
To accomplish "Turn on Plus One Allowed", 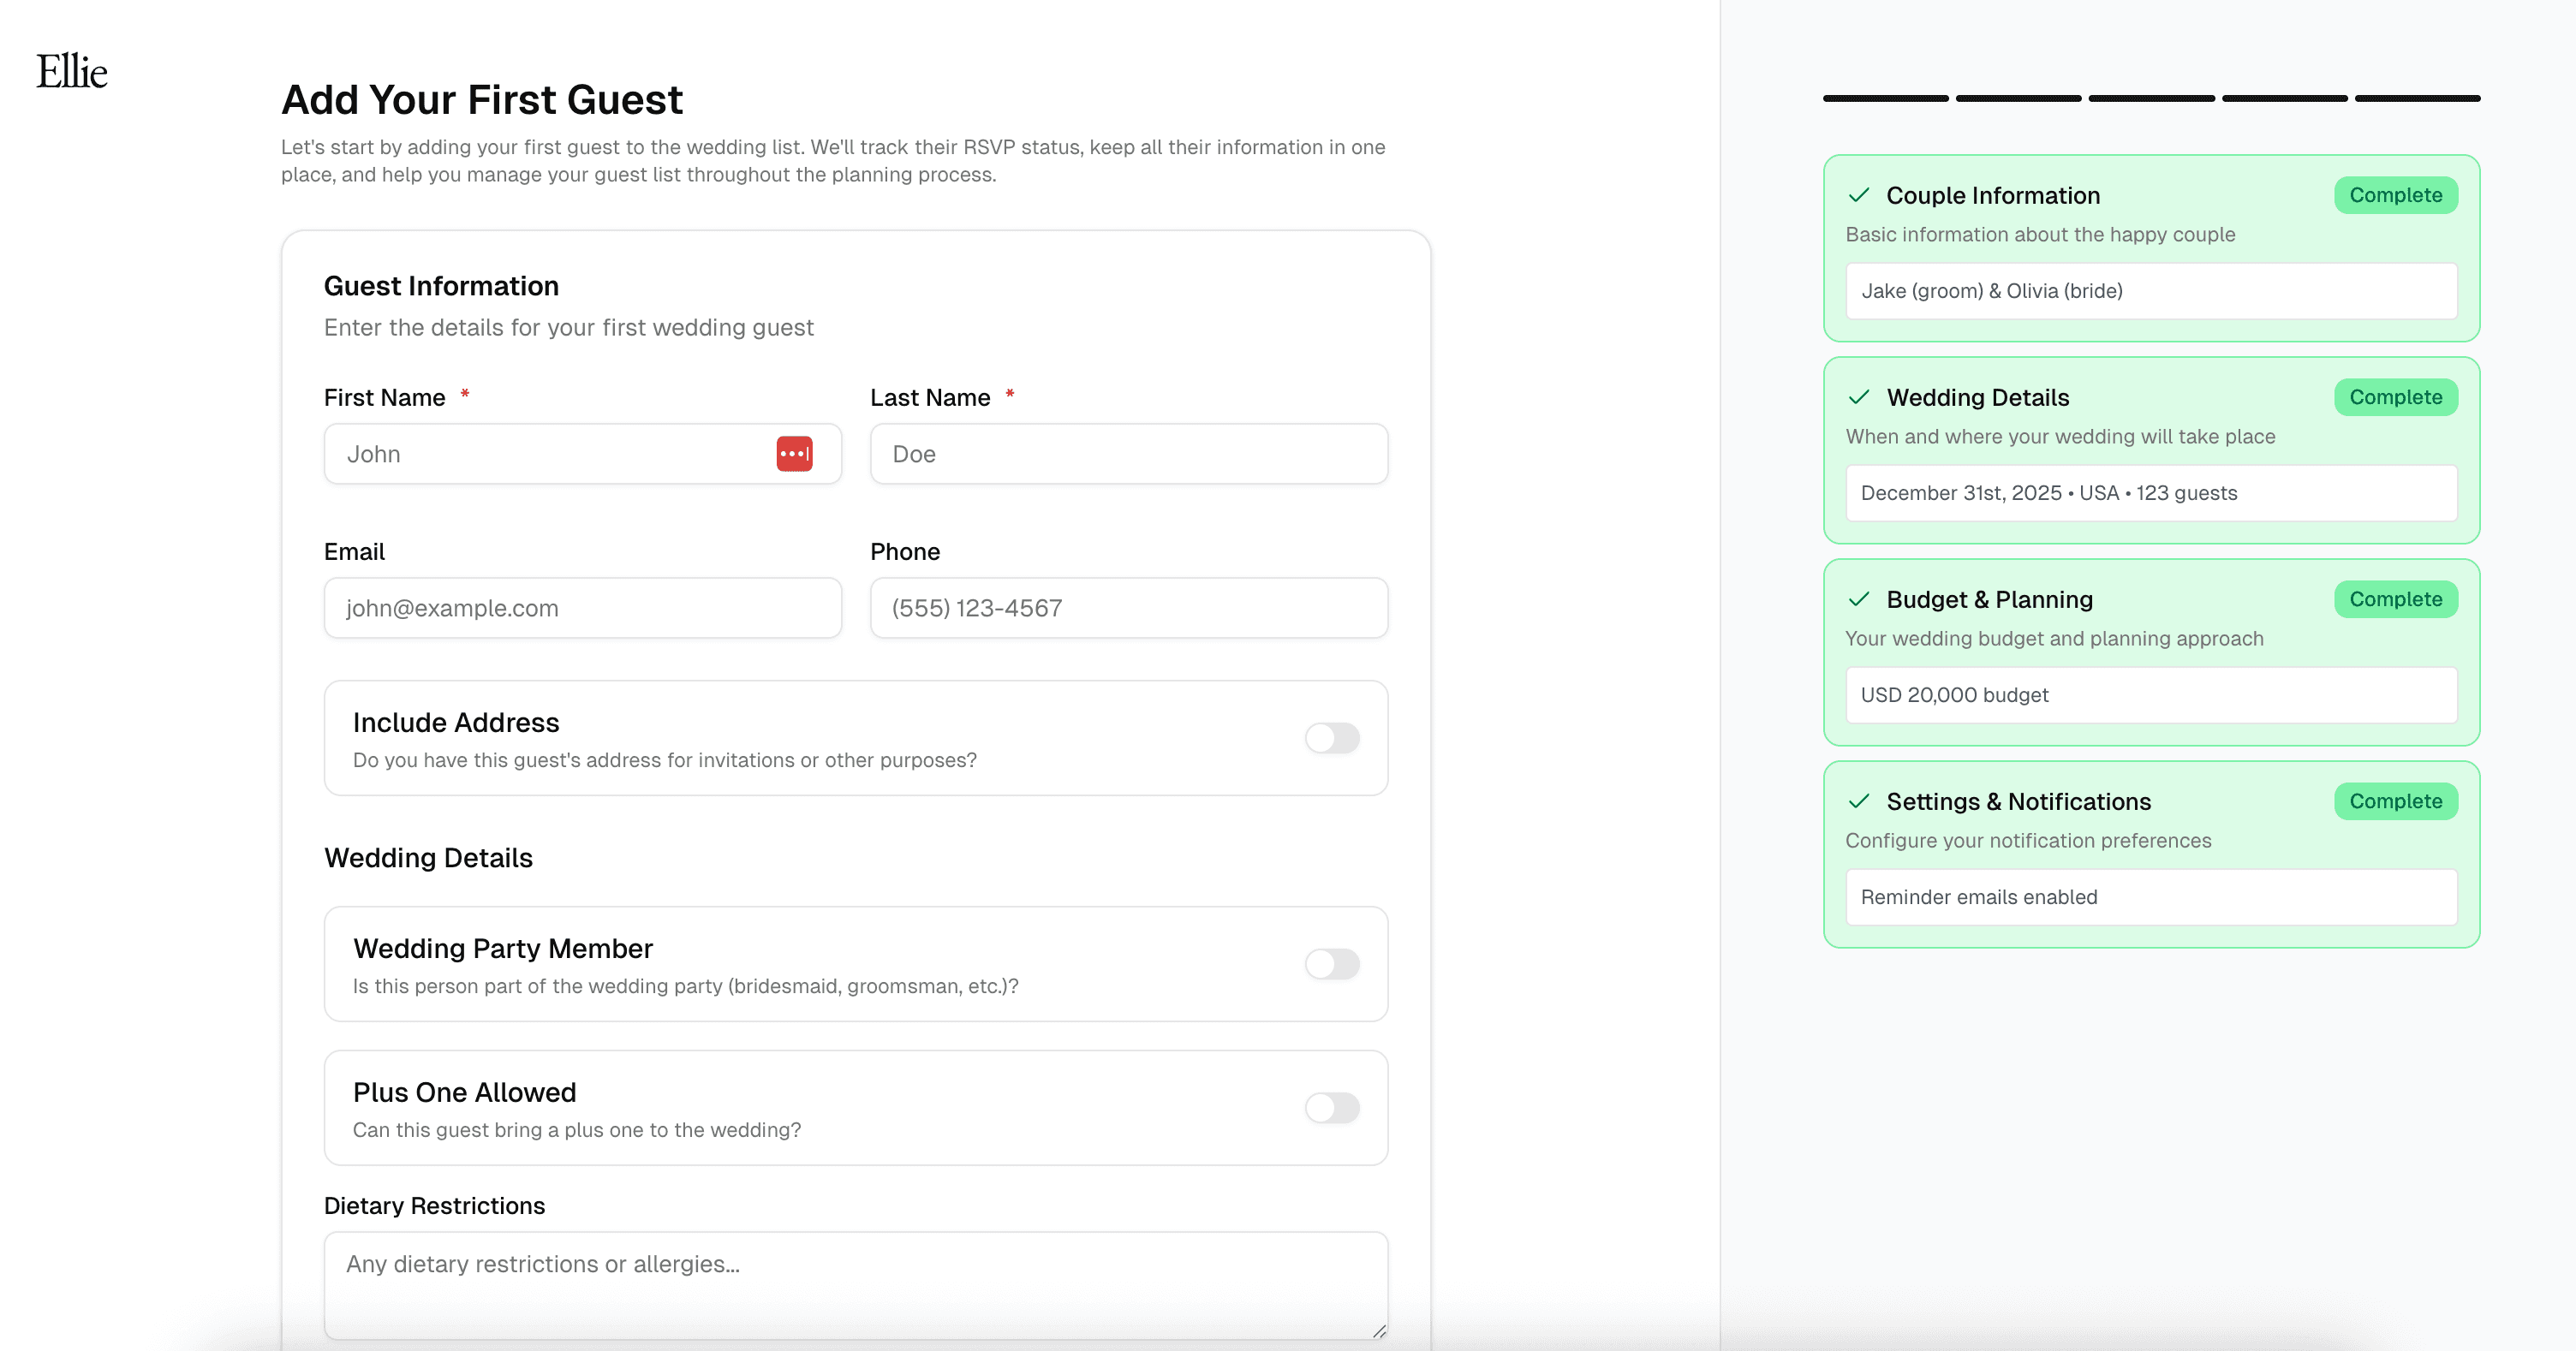I will [x=1332, y=1108].
